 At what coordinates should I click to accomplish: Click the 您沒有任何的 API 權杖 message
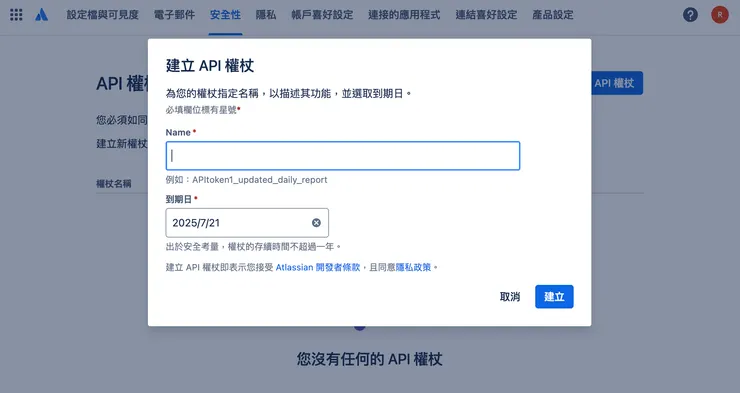(370, 359)
